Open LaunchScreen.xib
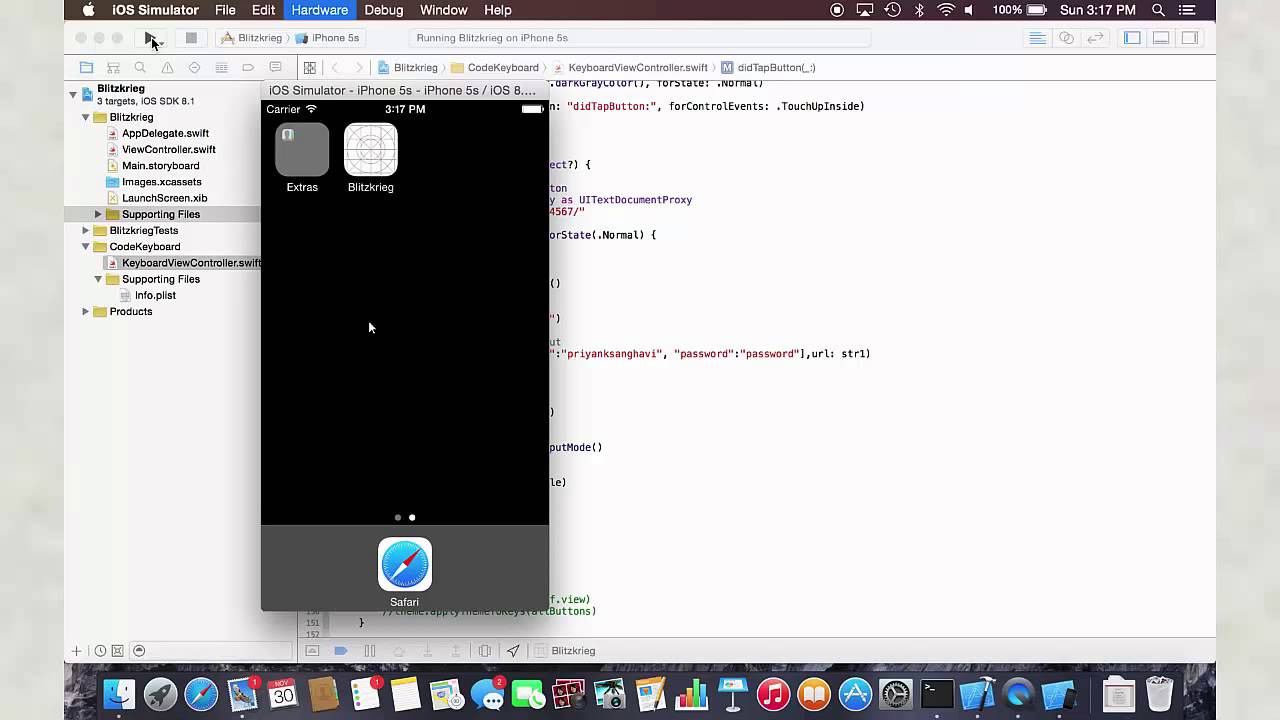Screen dimensions: 1280x720 pyautogui.click(x=164, y=198)
